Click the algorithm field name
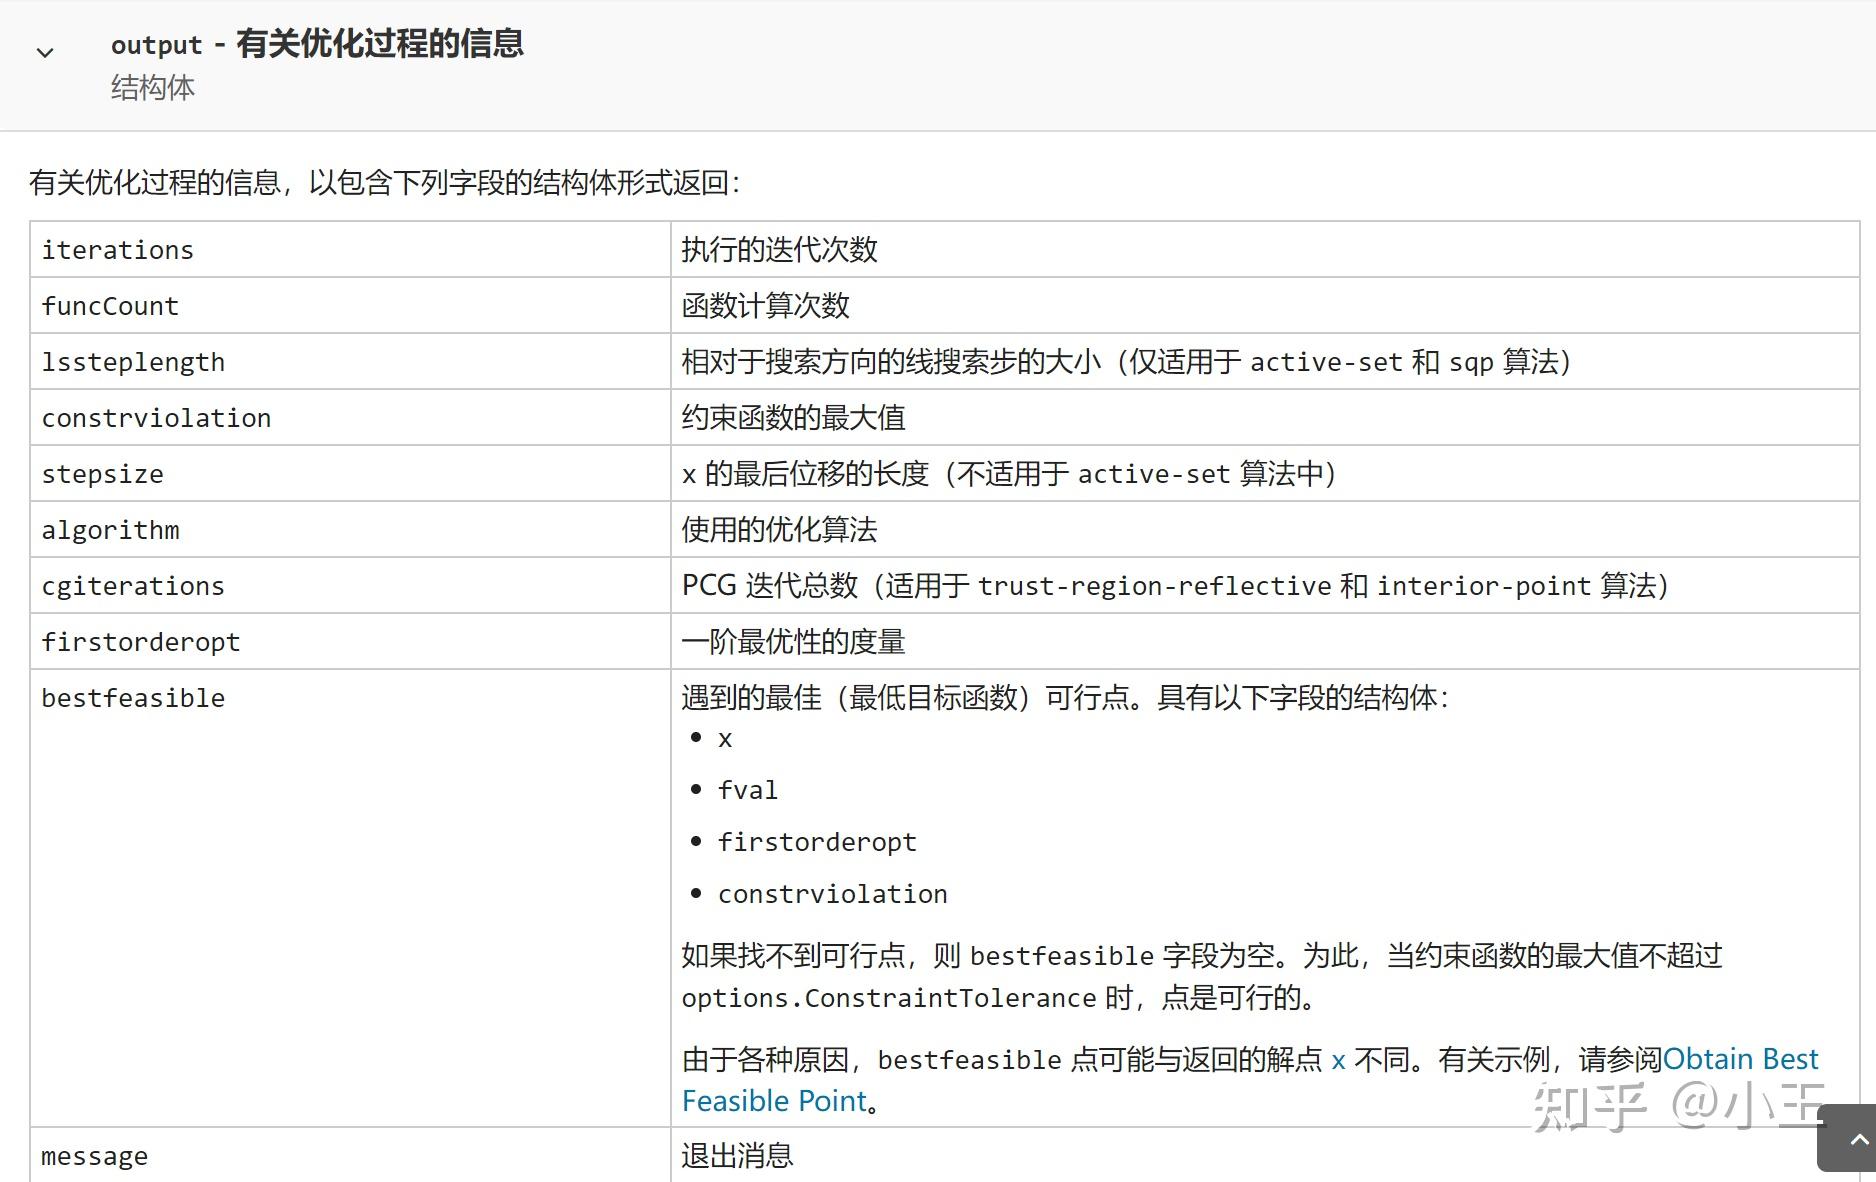Image resolution: width=1876 pixels, height=1182 pixels. coord(111,530)
